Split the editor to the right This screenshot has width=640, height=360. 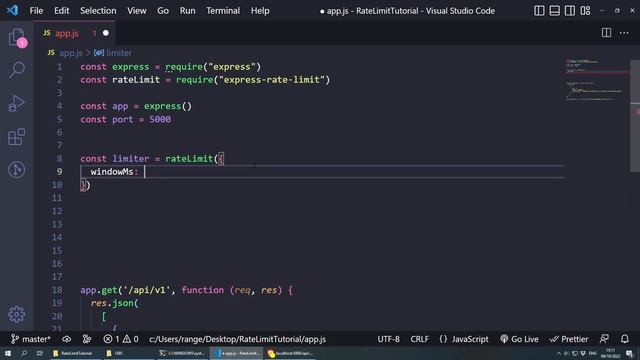coord(607,33)
